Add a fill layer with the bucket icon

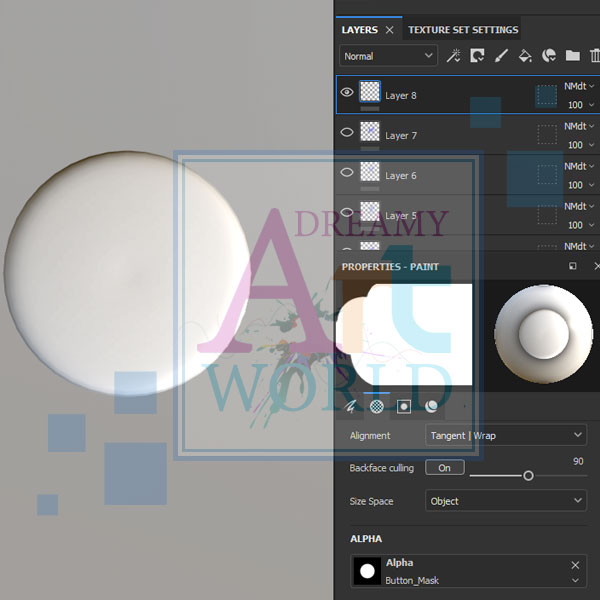coord(525,56)
